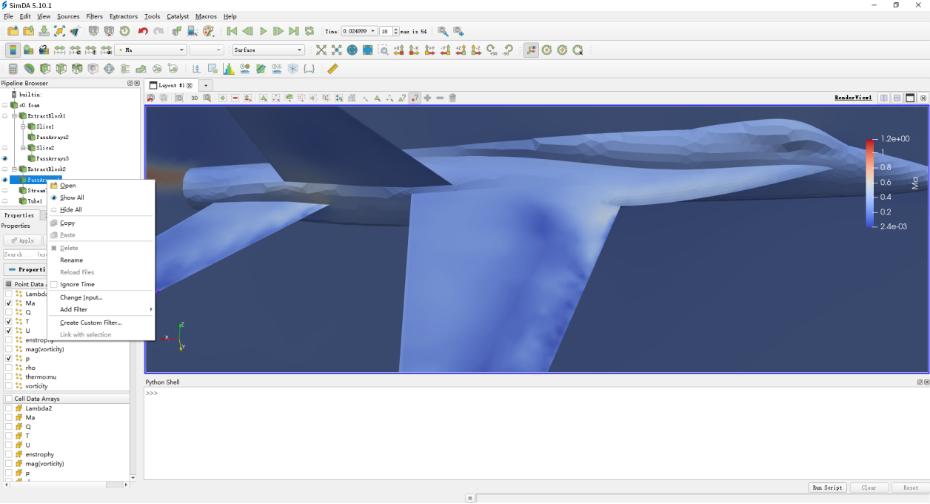
Task: Click the Glyph filter icon
Action: 109,69
